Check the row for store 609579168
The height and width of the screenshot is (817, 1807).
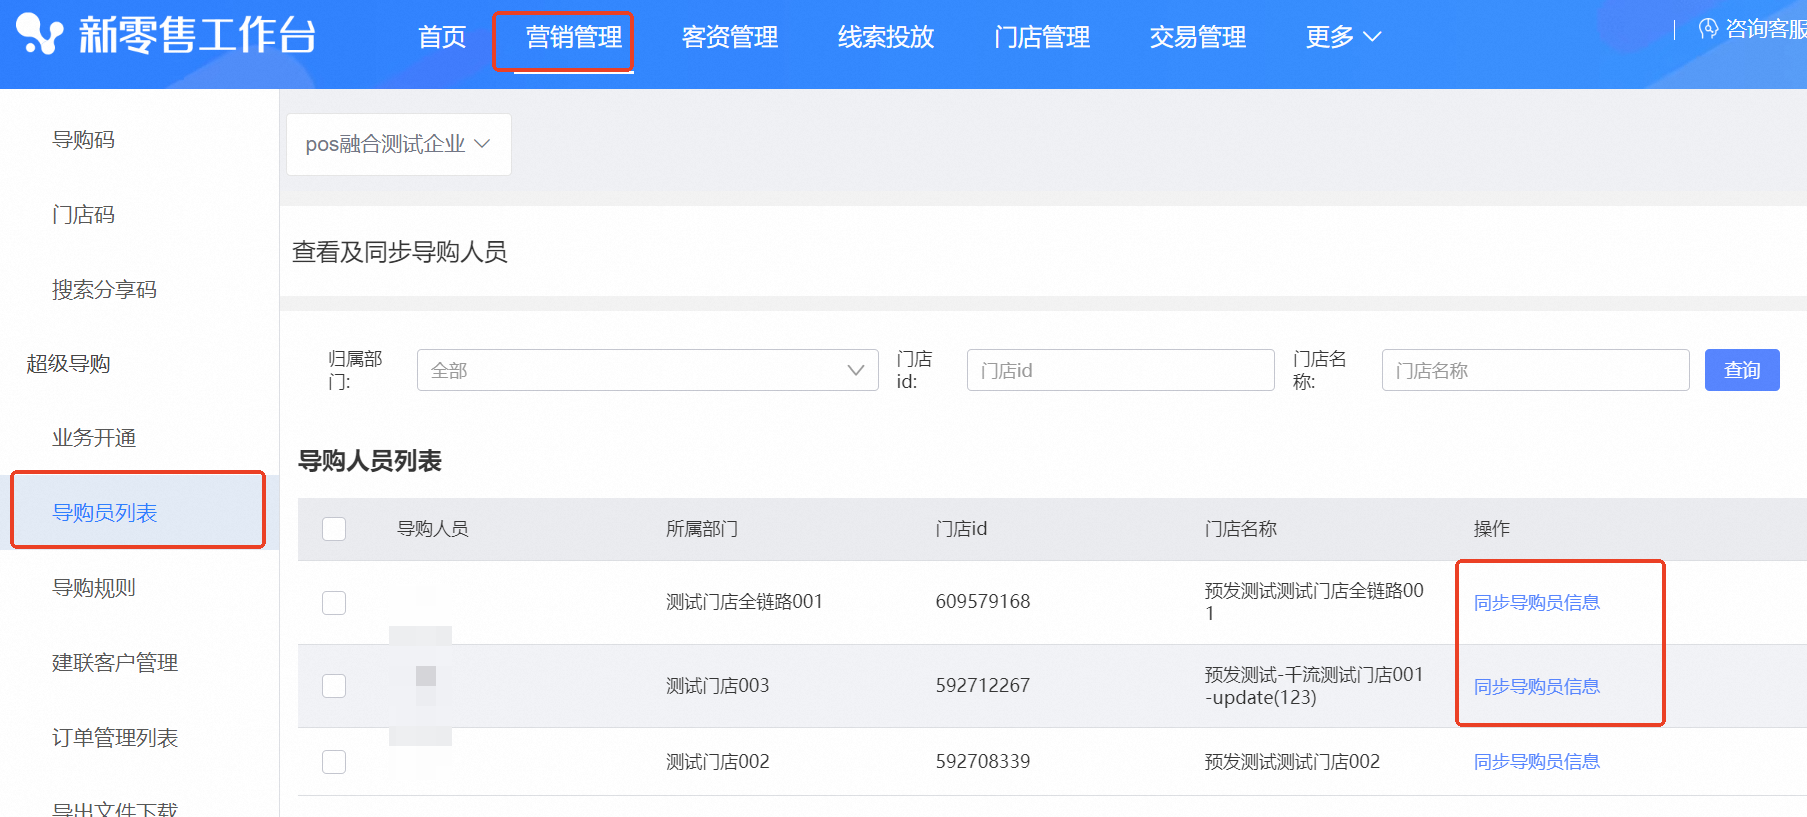(x=334, y=603)
